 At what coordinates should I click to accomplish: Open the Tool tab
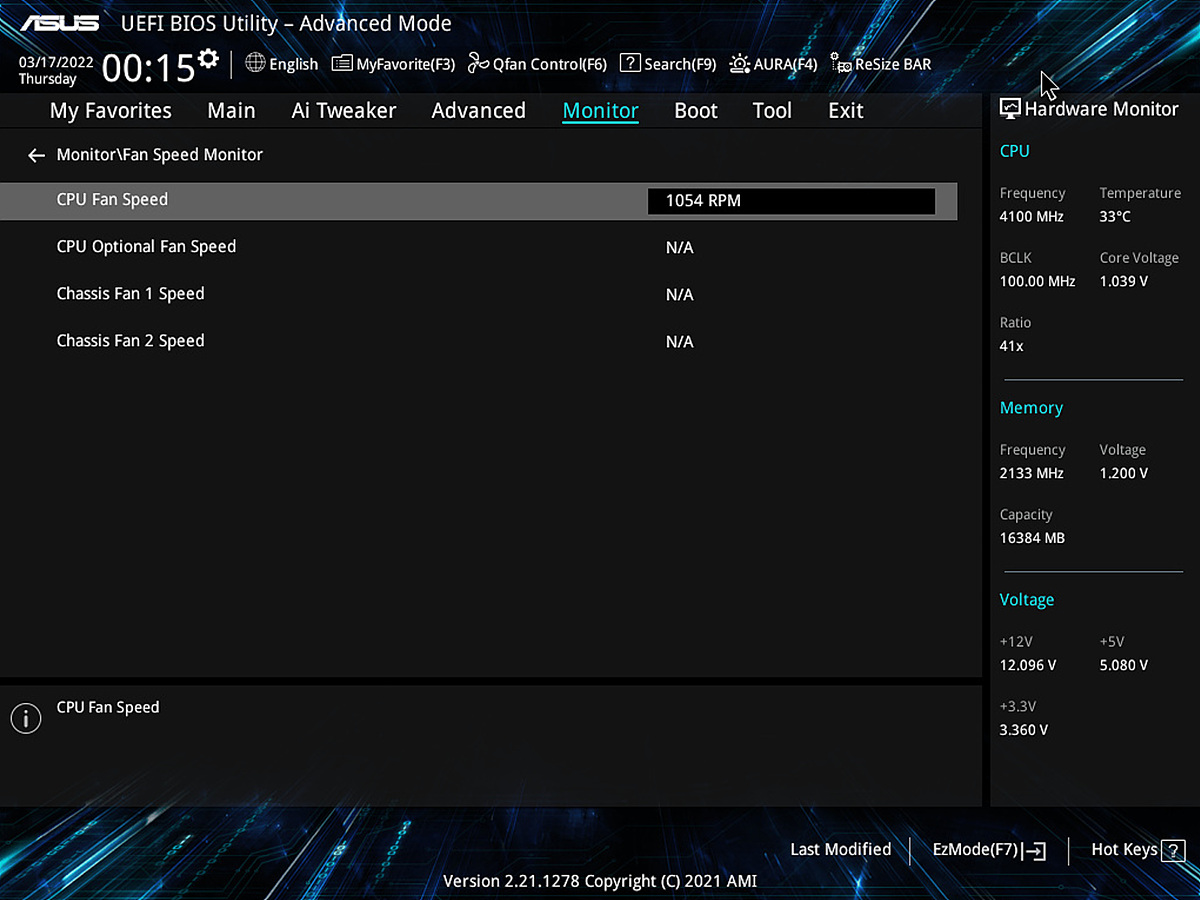pos(772,111)
